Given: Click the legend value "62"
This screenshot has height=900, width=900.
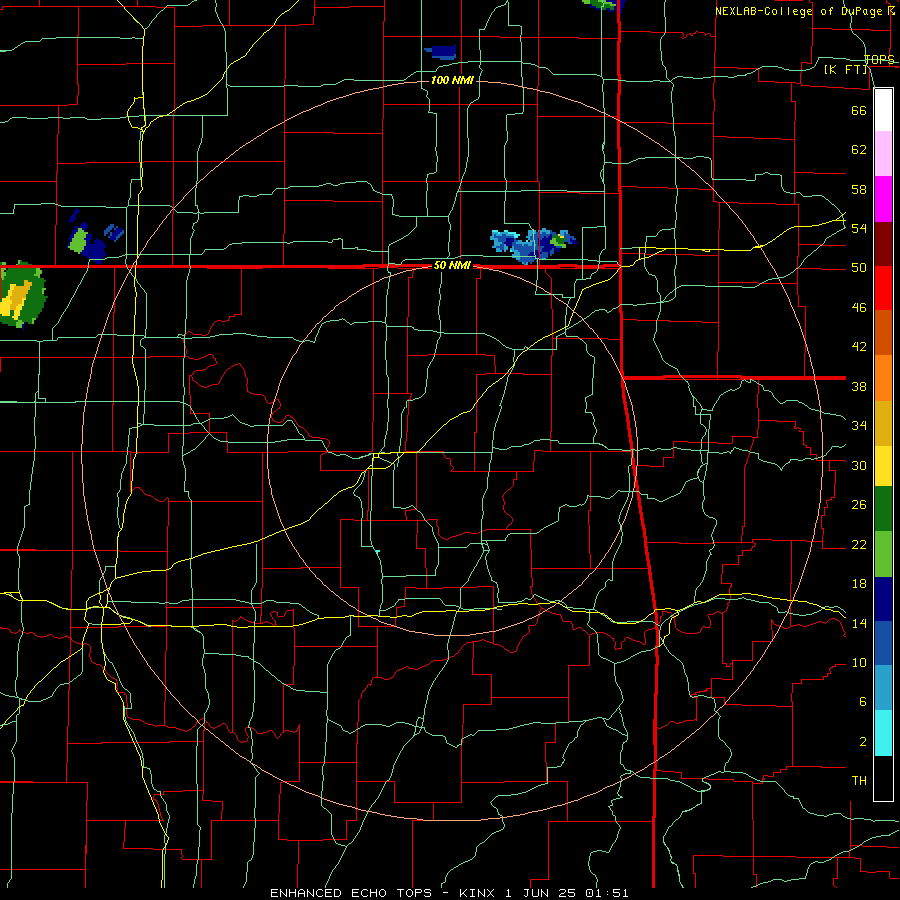Looking at the screenshot, I should 859,150.
